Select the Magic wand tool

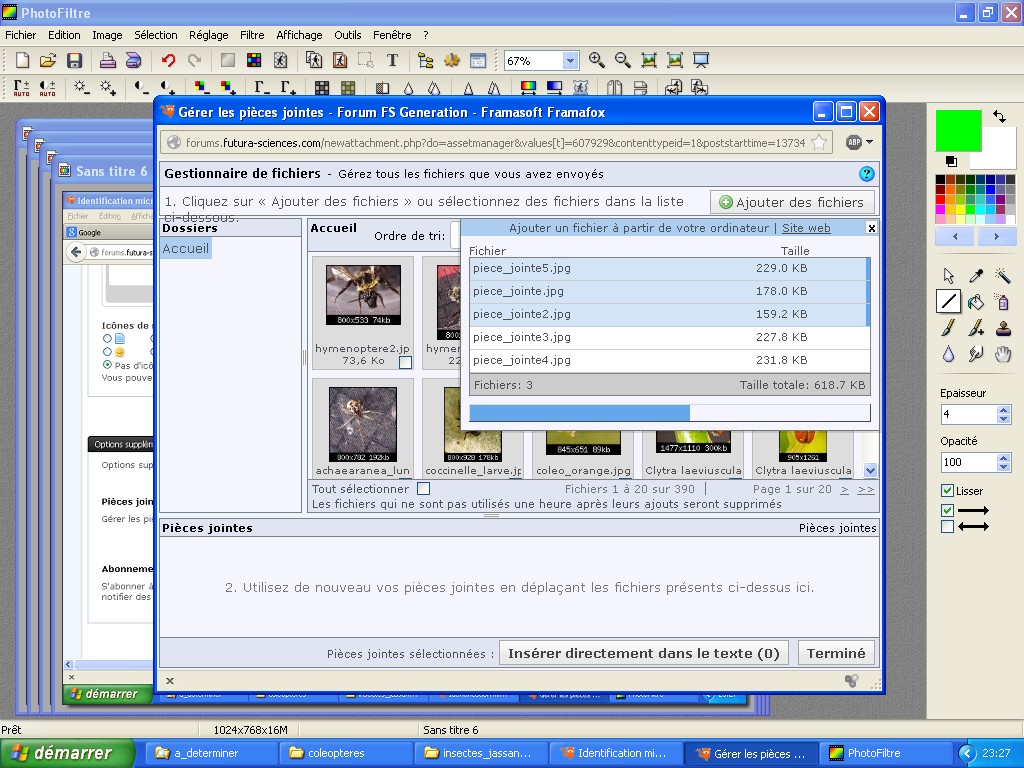pyautogui.click(x=1002, y=276)
